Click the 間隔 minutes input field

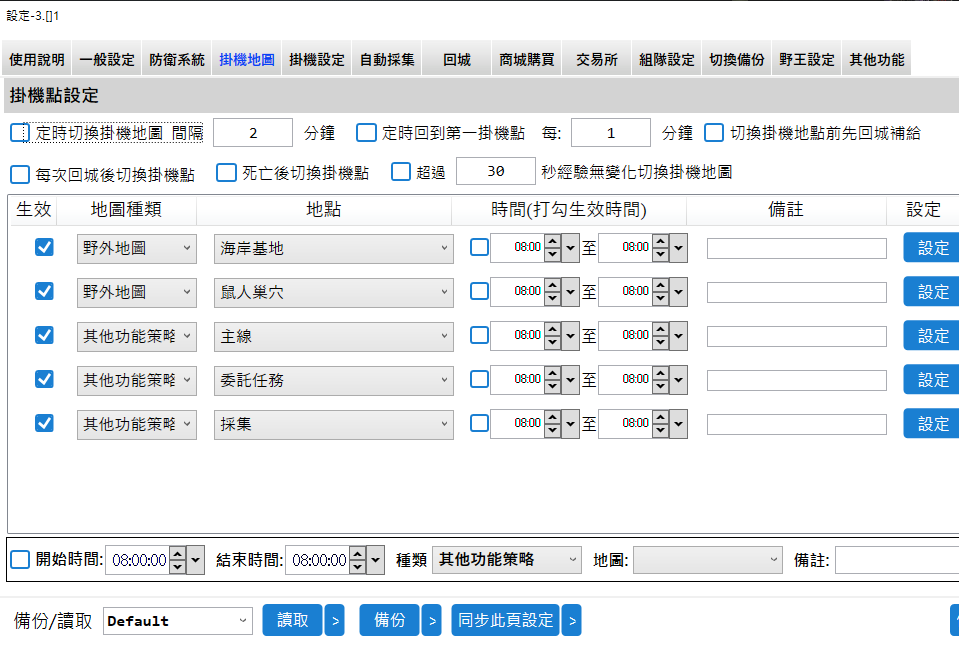(253, 133)
